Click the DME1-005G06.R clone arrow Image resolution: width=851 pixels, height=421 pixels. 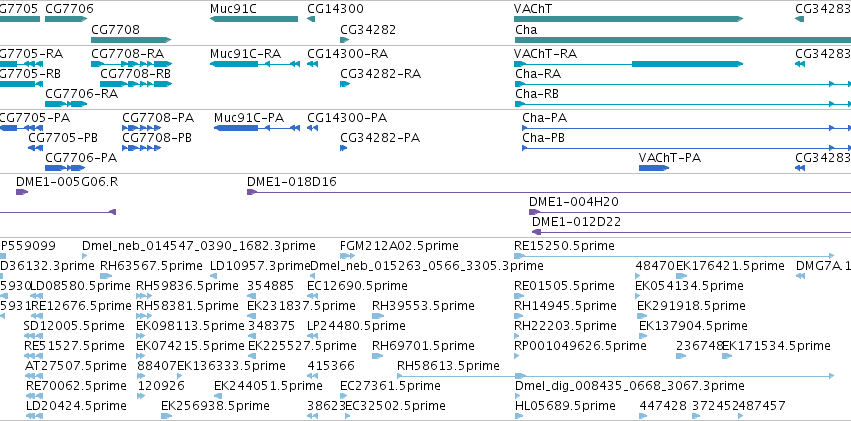click(22, 192)
